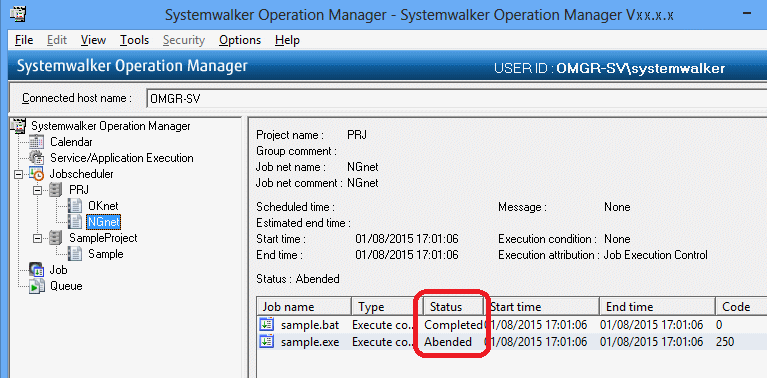Select Calendar in the tree
This screenshot has height=378, width=767.
click(71, 142)
